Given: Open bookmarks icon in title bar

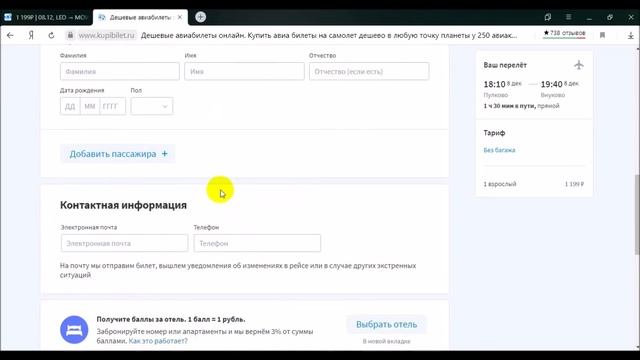Looking at the screenshot, I should click(x=548, y=17).
